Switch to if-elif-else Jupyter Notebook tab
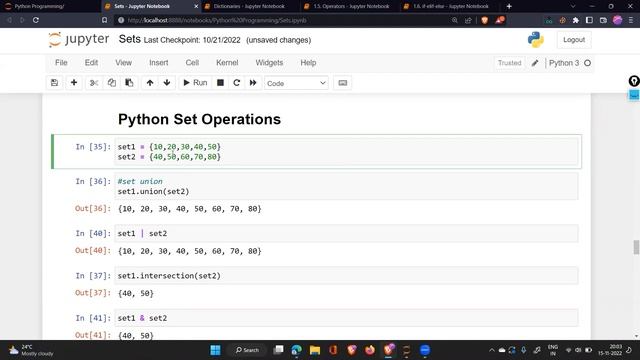Screen dimensions: 640x360 (x=451, y=6)
